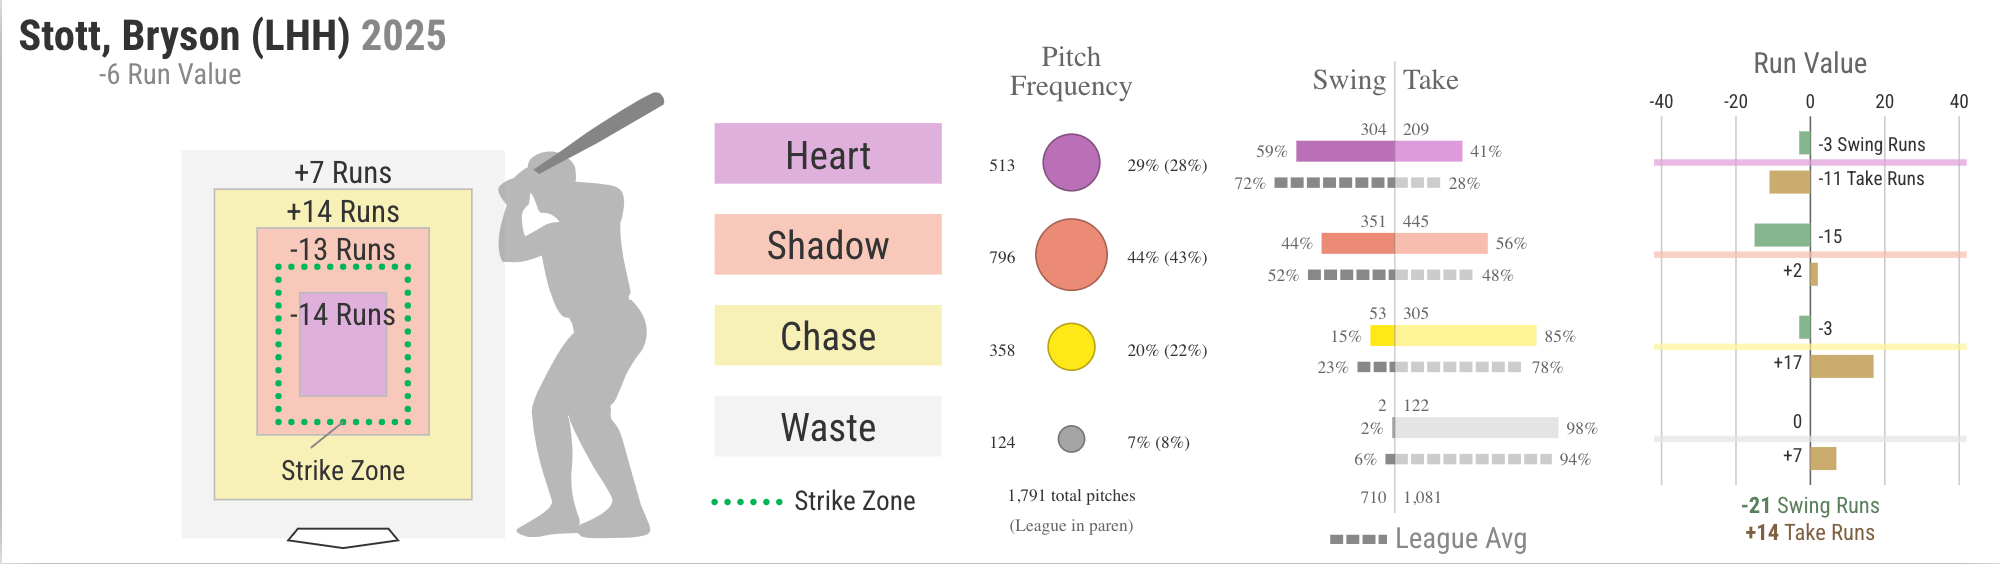Click the Heart 59% swing bar

[1345, 151]
